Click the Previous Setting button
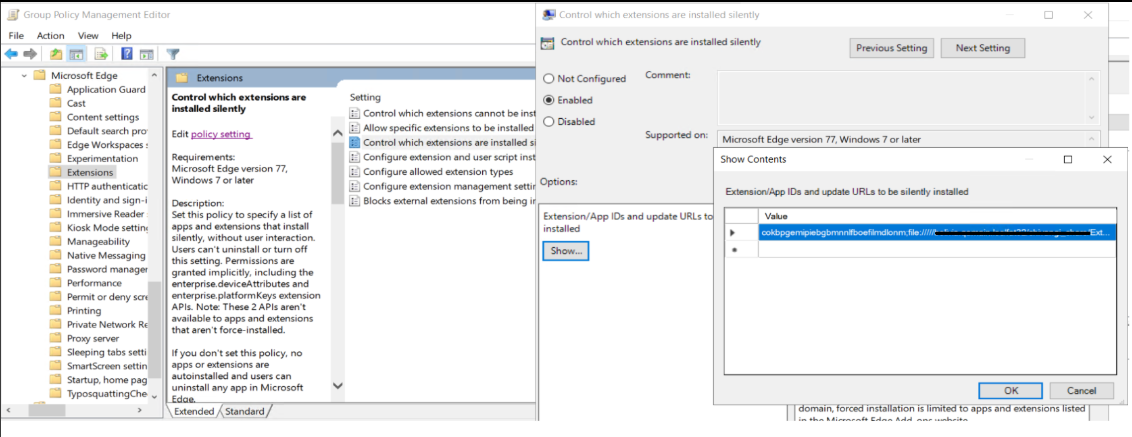The image size is (1132, 437). [891, 48]
